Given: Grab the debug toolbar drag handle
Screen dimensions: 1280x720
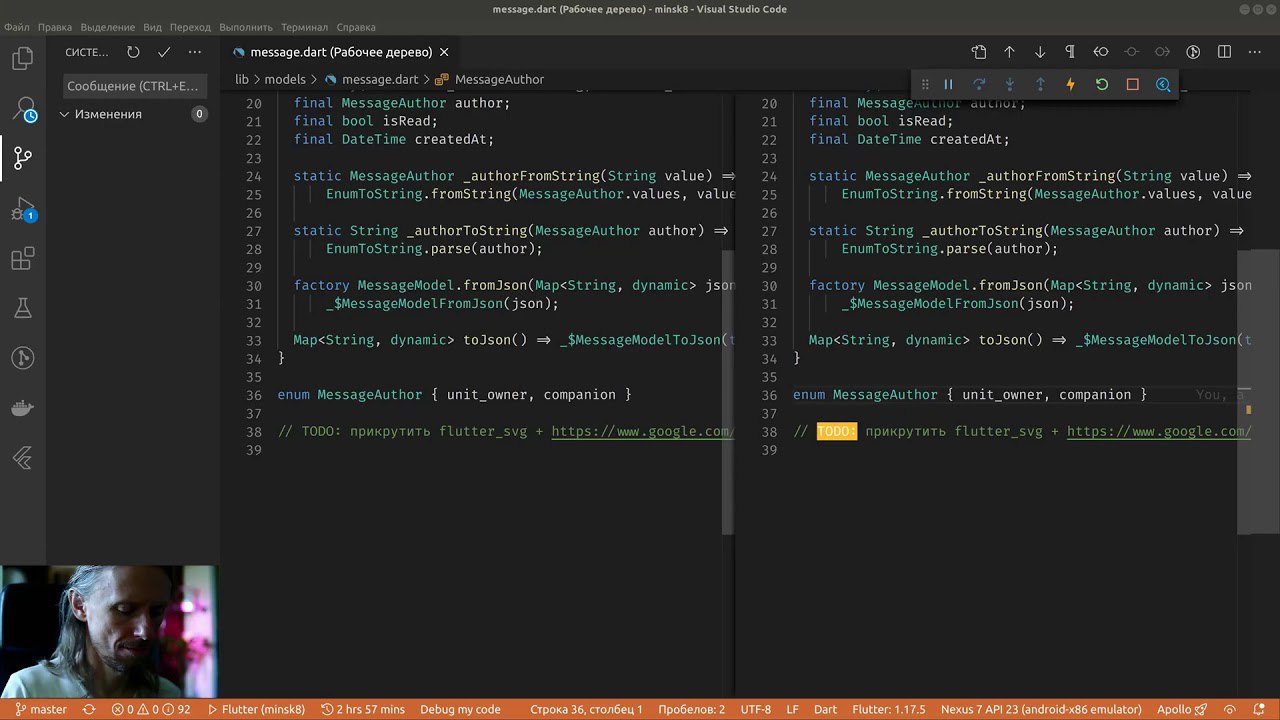Looking at the screenshot, I should point(925,85).
